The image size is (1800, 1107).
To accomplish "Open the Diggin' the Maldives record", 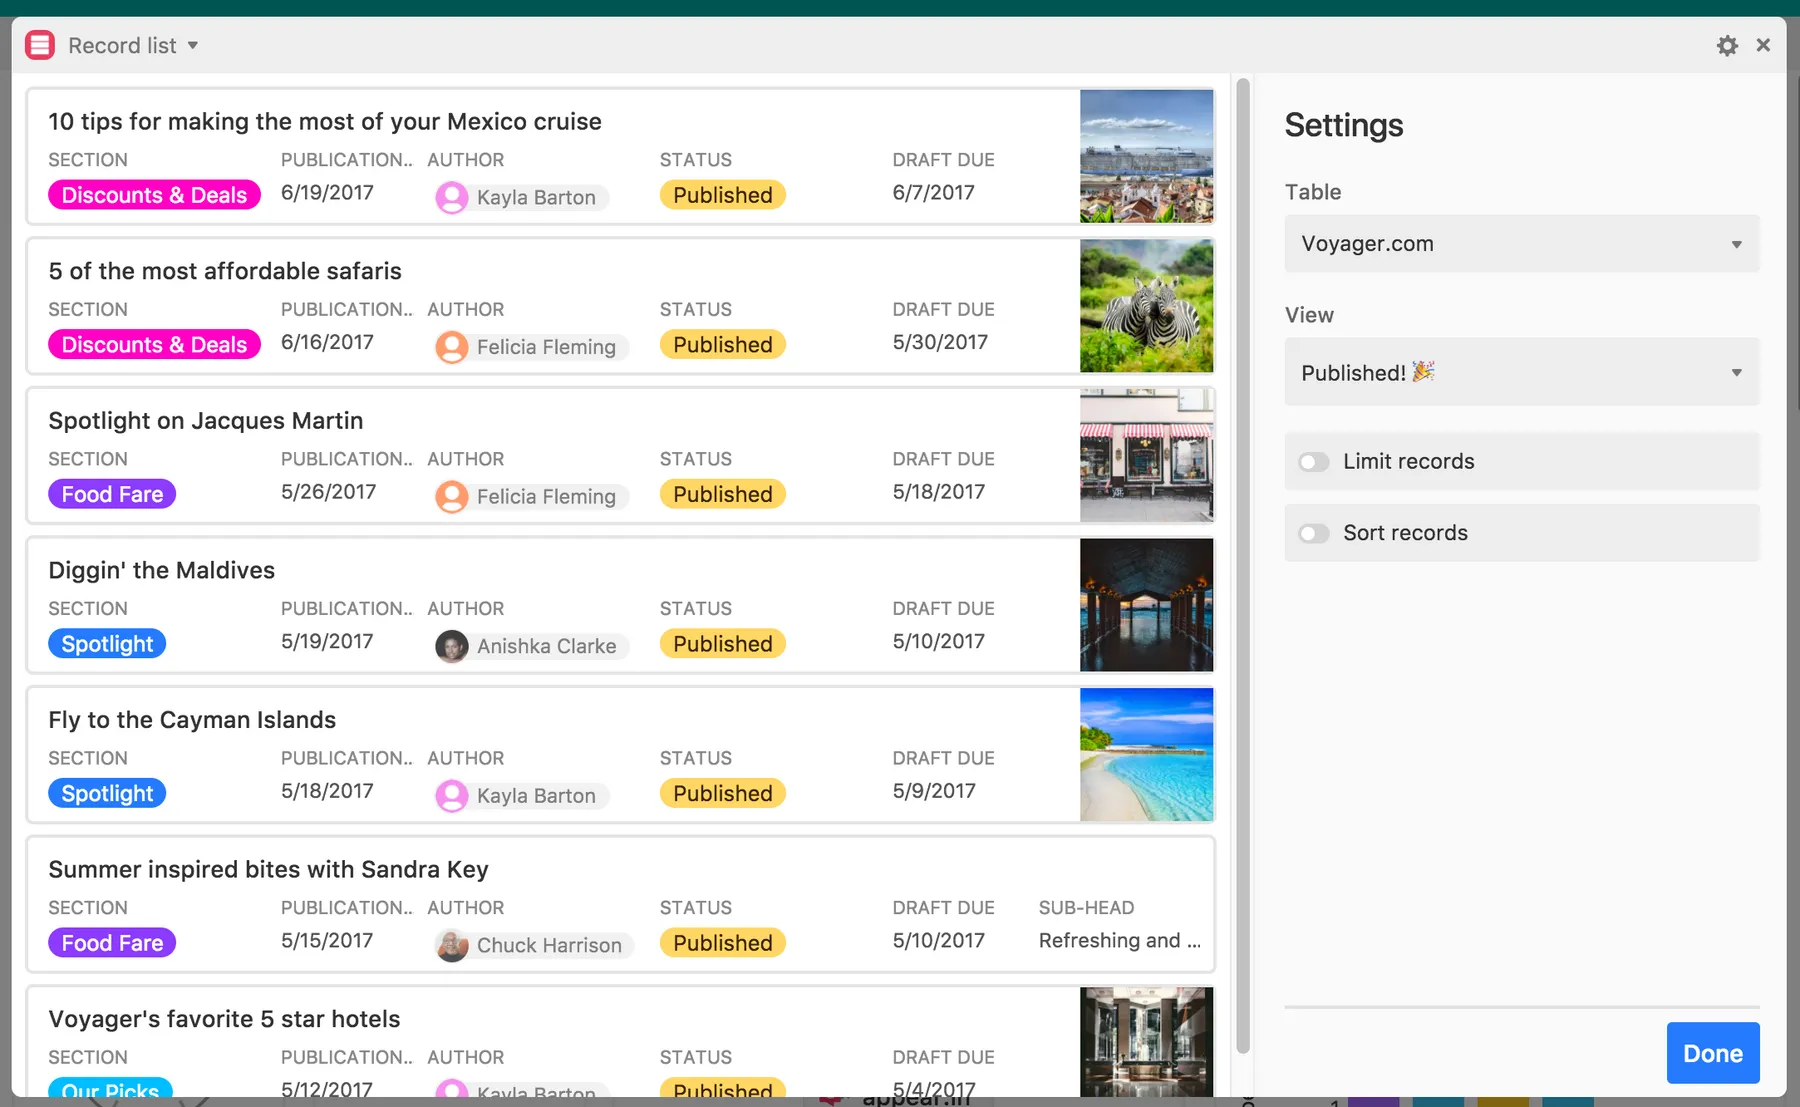I will click(161, 570).
